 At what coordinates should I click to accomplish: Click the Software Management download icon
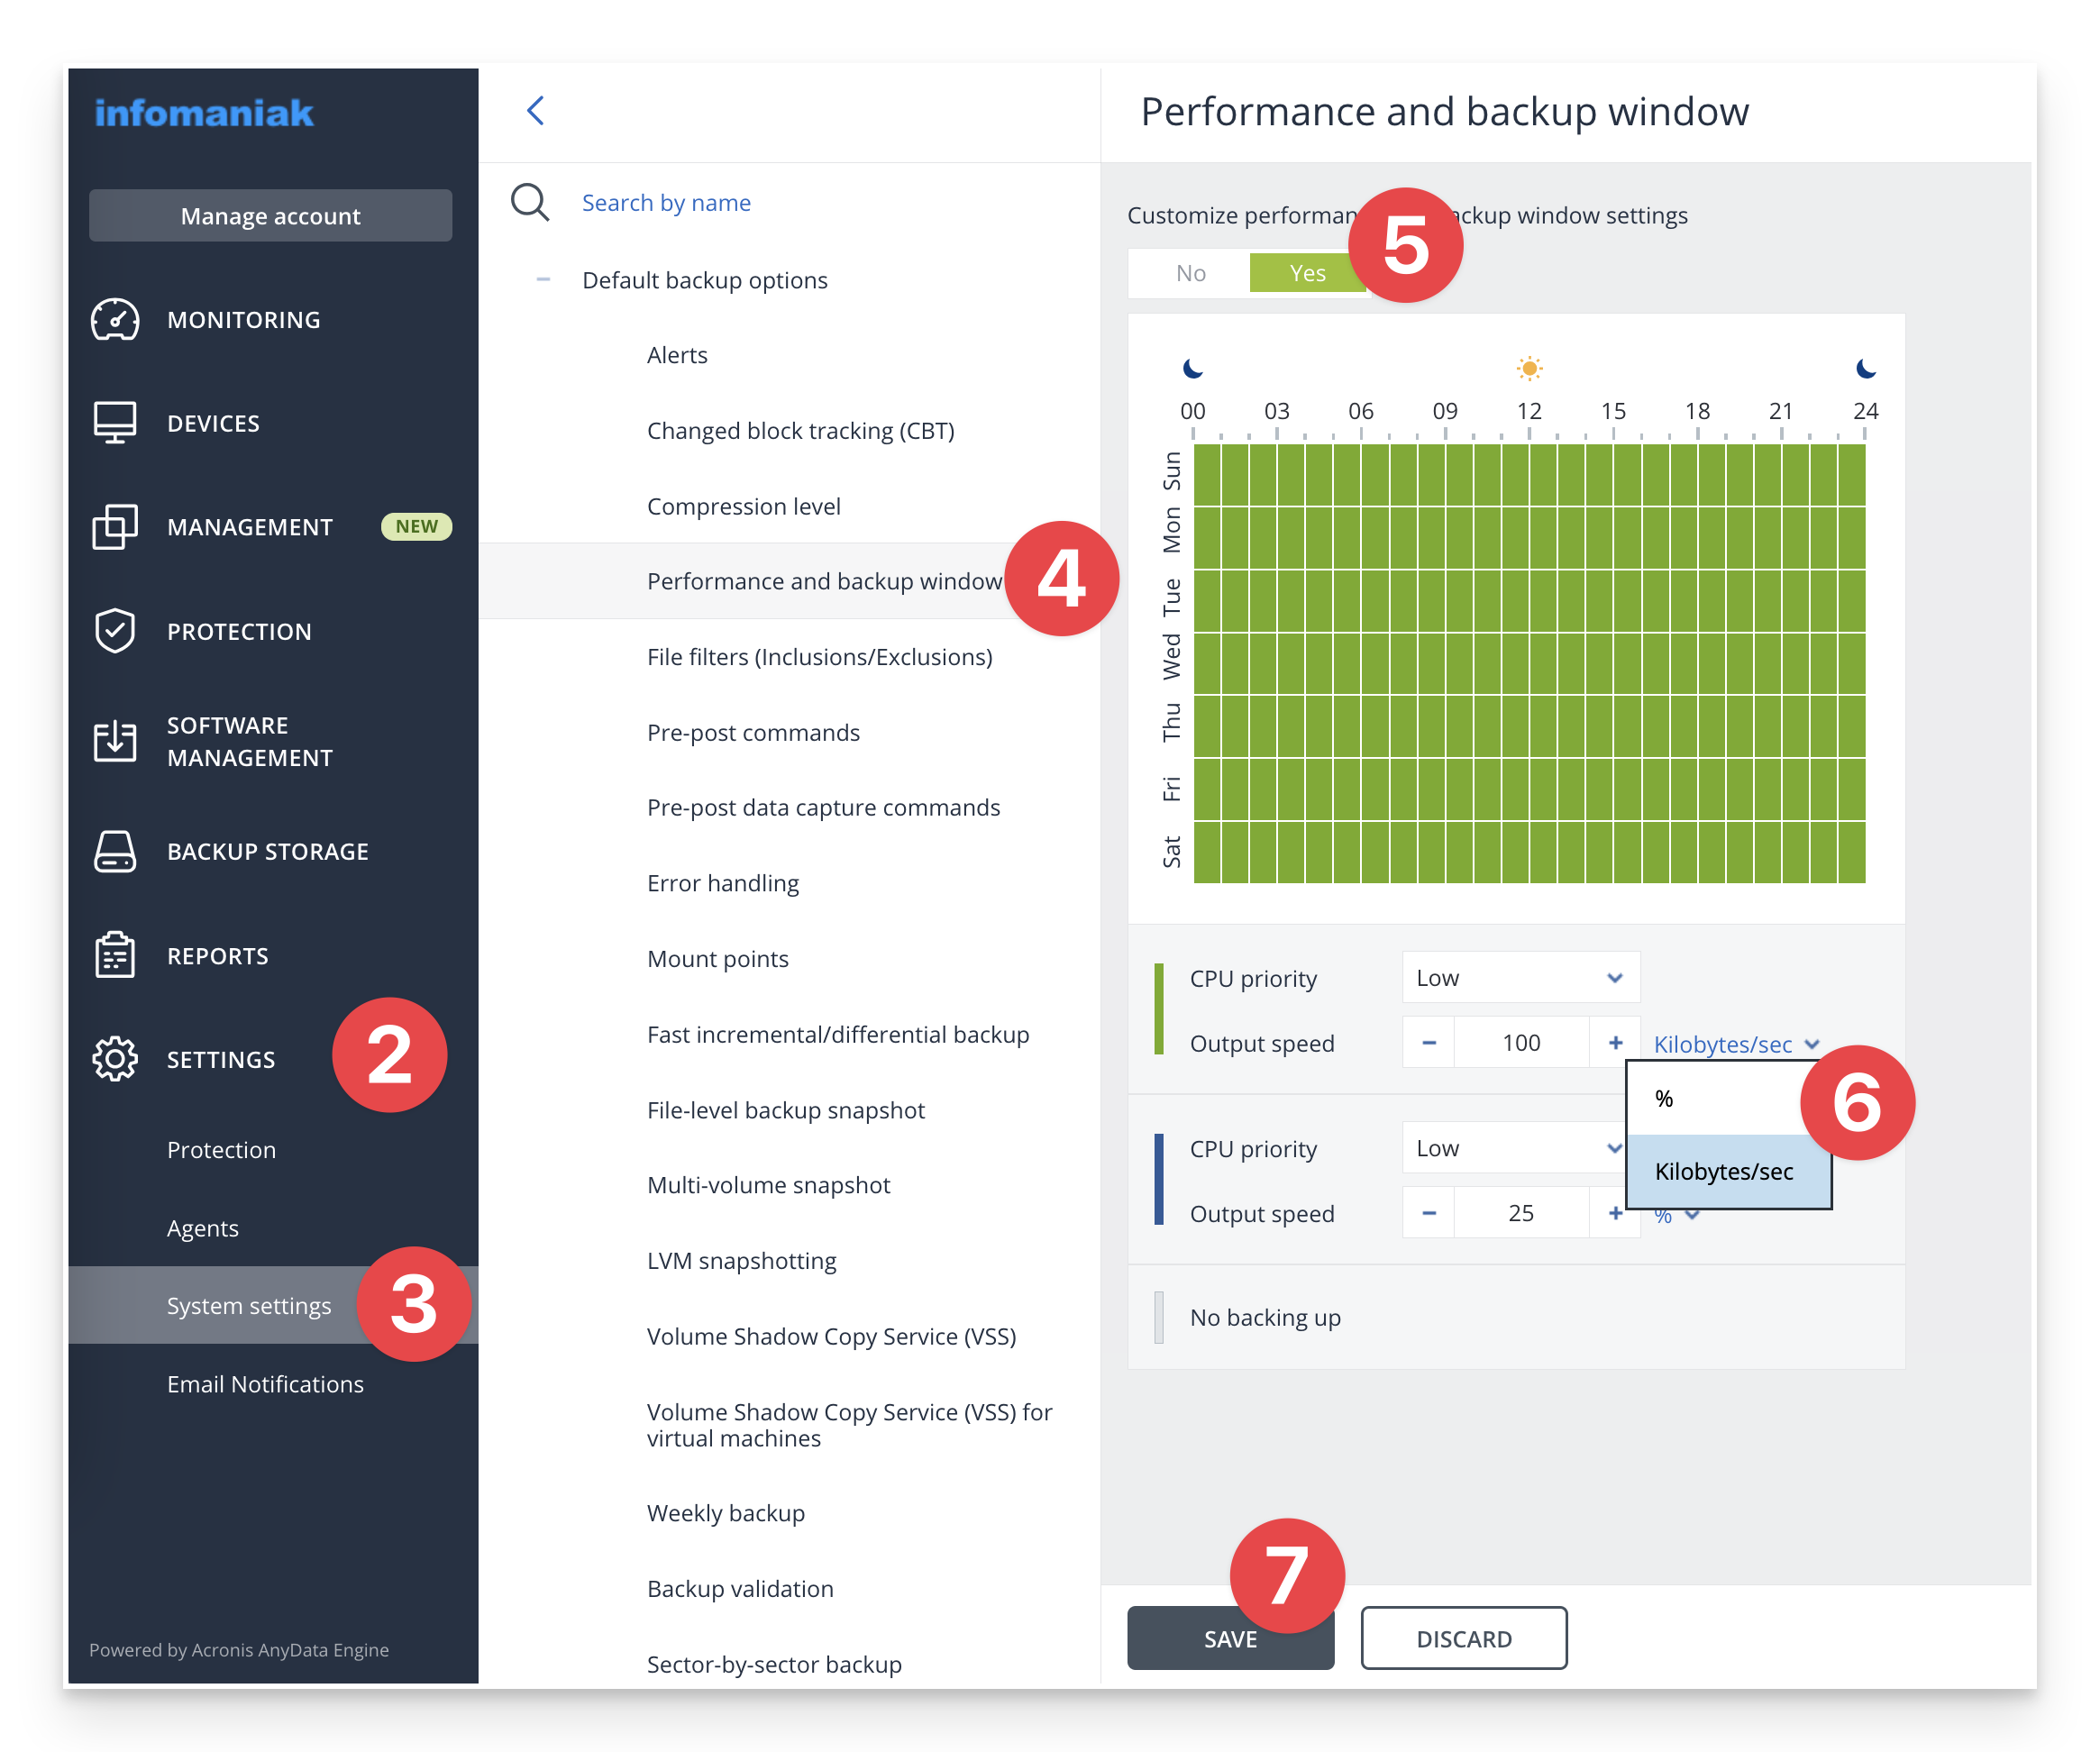[x=114, y=741]
